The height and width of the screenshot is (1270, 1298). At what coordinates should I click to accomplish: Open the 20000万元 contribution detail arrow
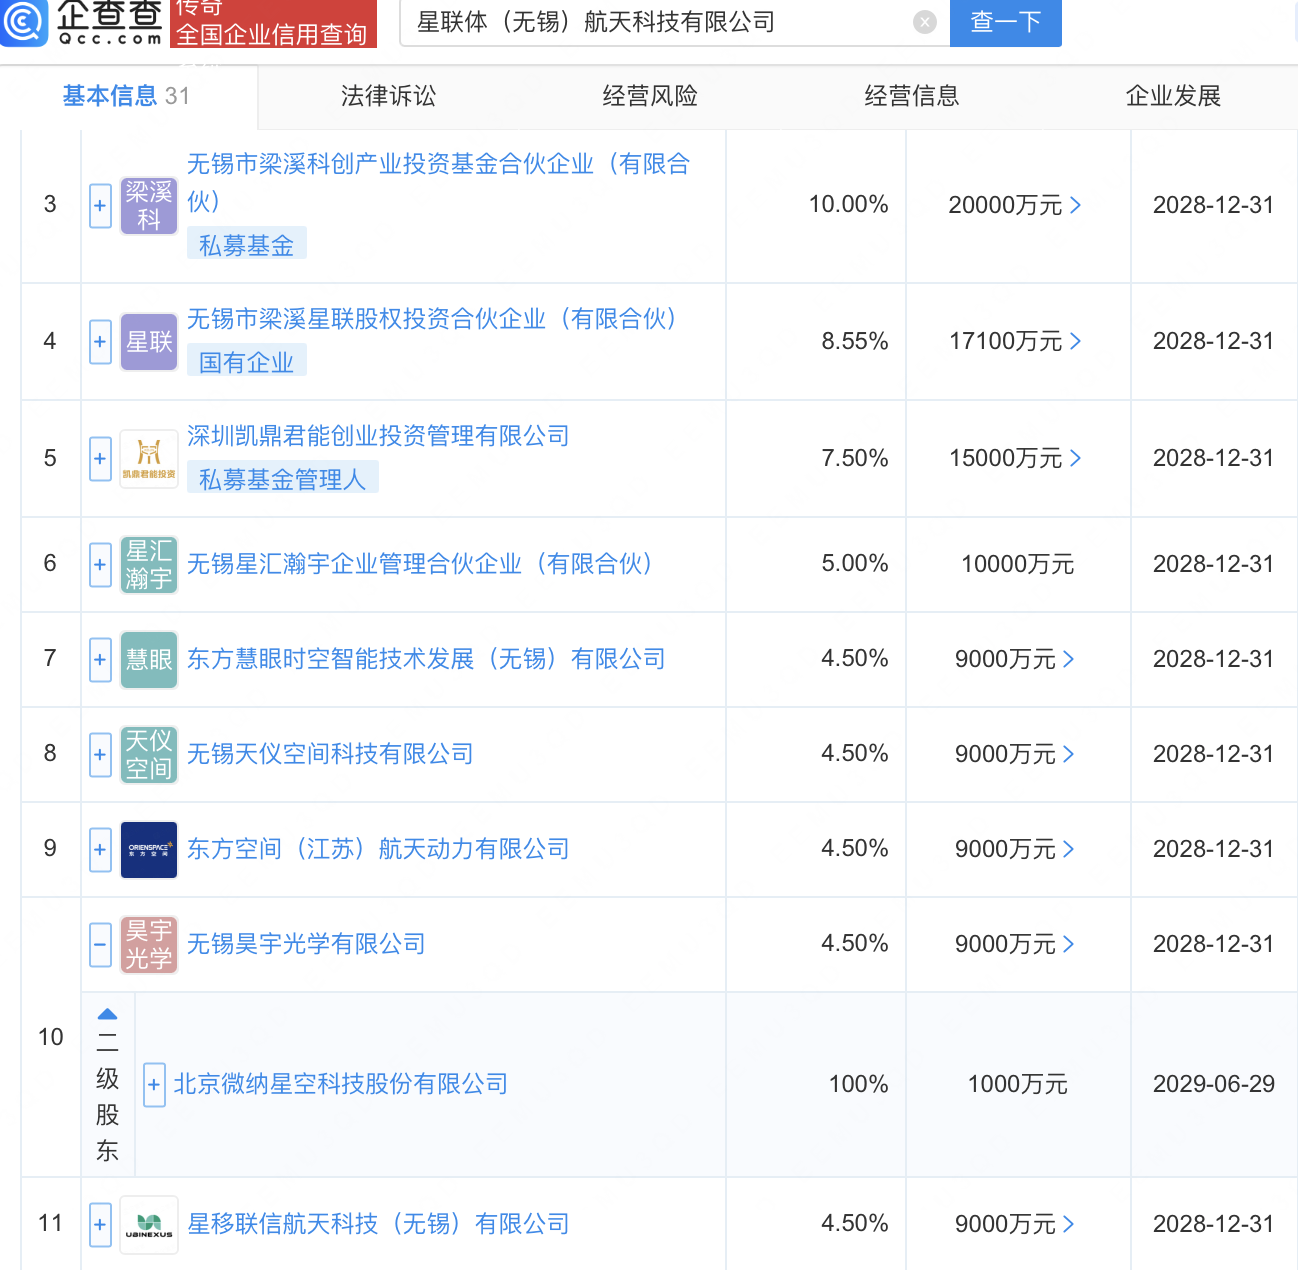[x=1076, y=205]
